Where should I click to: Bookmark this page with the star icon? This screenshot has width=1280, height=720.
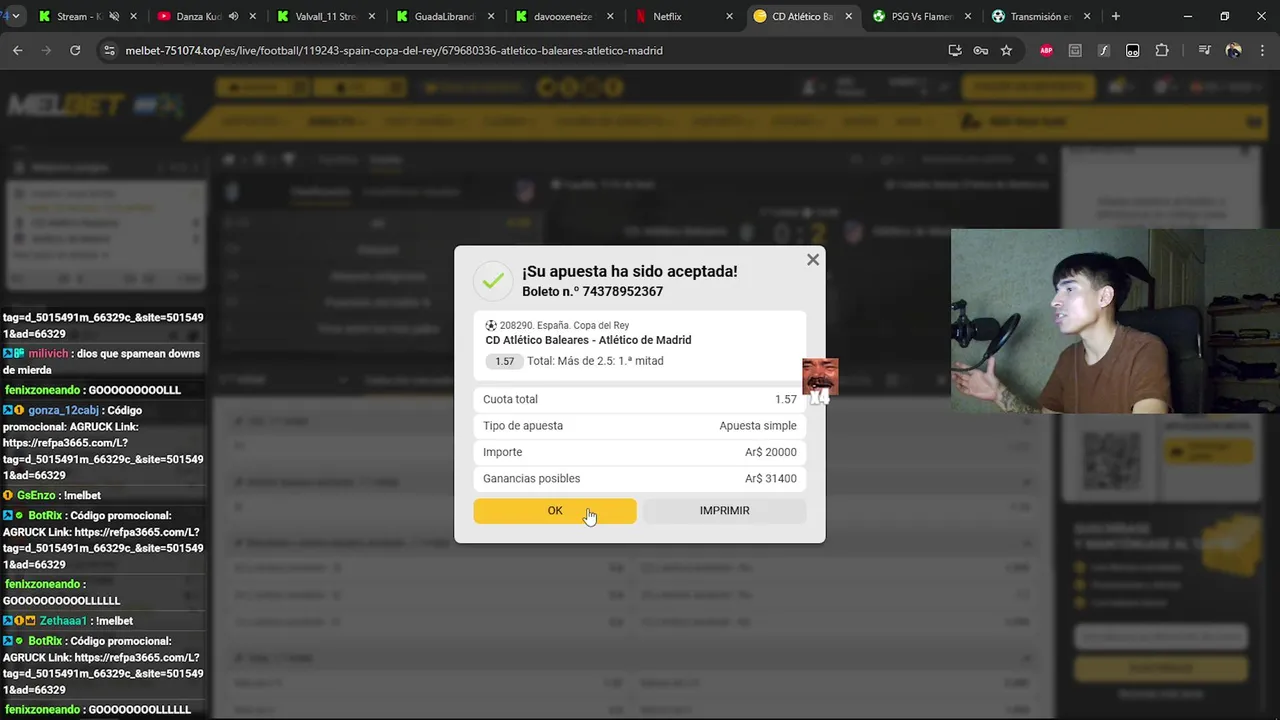pos(1006,50)
